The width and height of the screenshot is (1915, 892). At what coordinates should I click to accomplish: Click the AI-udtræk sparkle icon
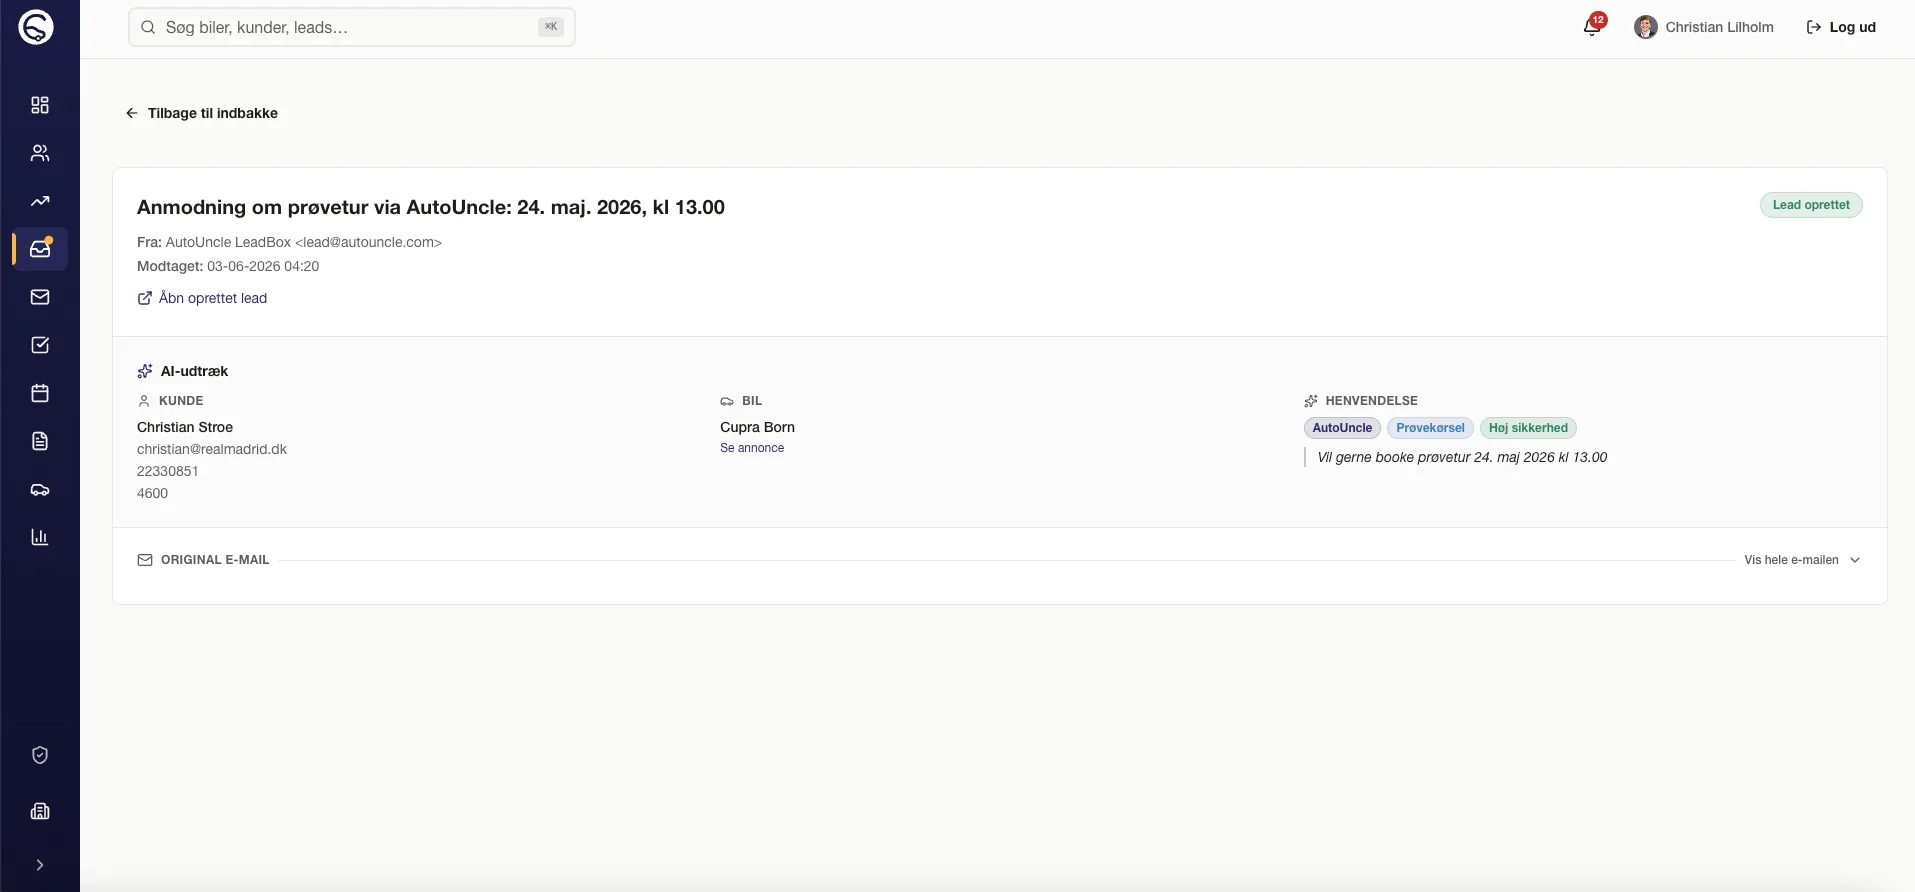(x=145, y=371)
